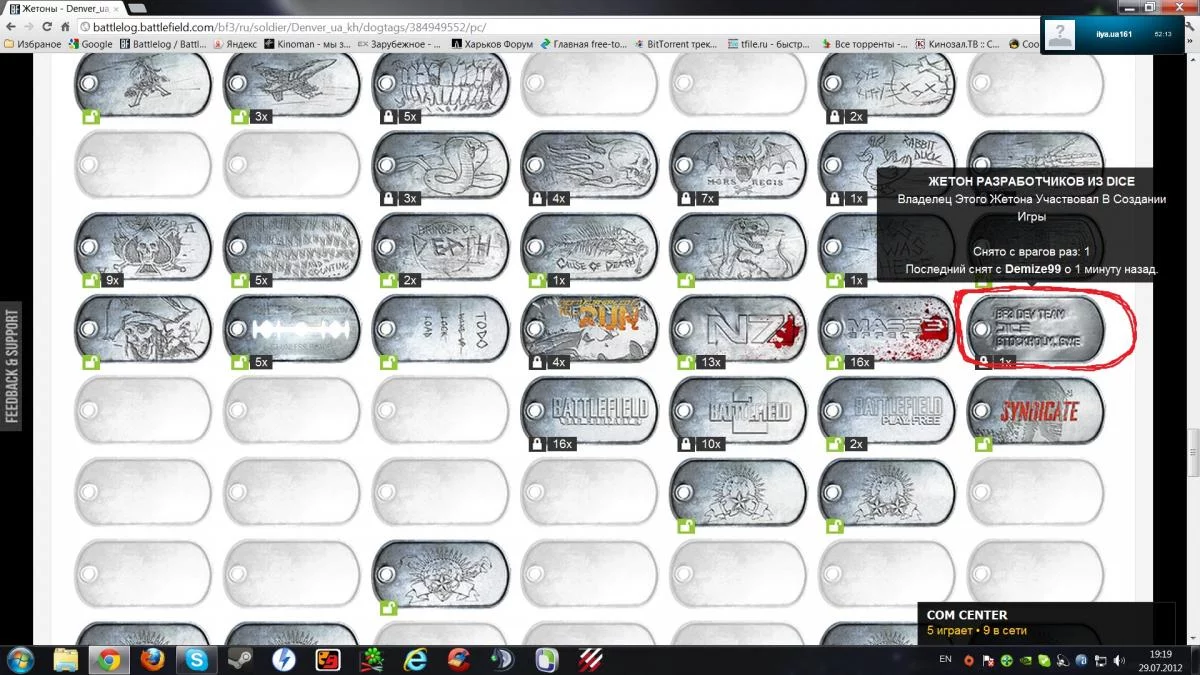Go back in browser history

pos(12,27)
